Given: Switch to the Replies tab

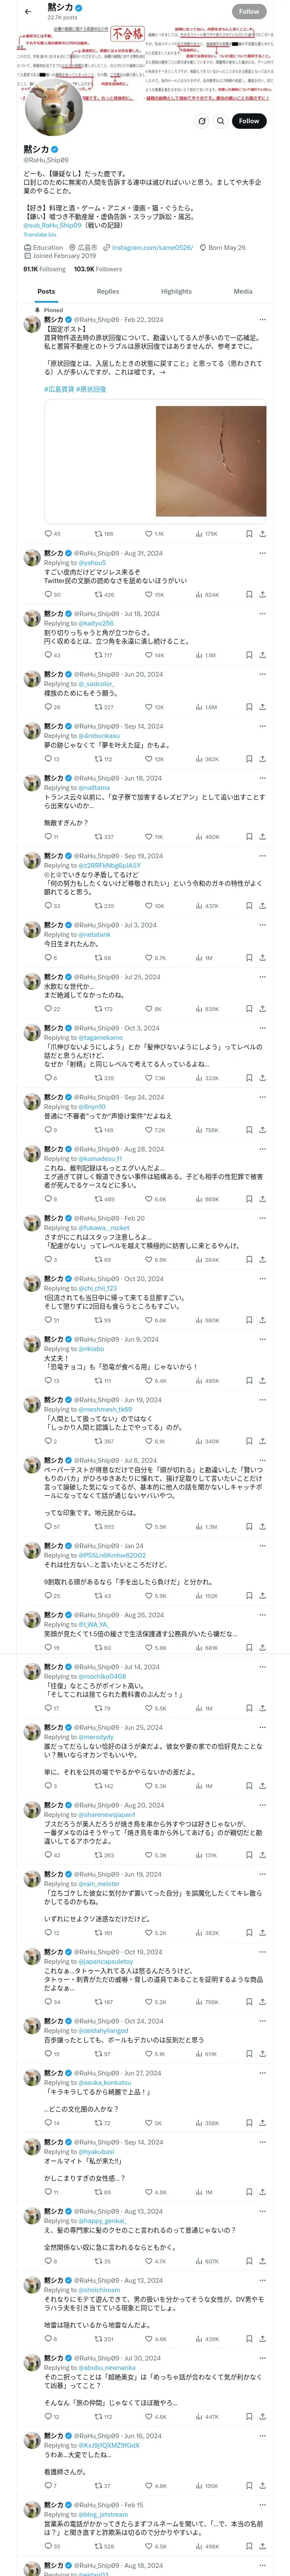Looking at the screenshot, I should pos(108,291).
